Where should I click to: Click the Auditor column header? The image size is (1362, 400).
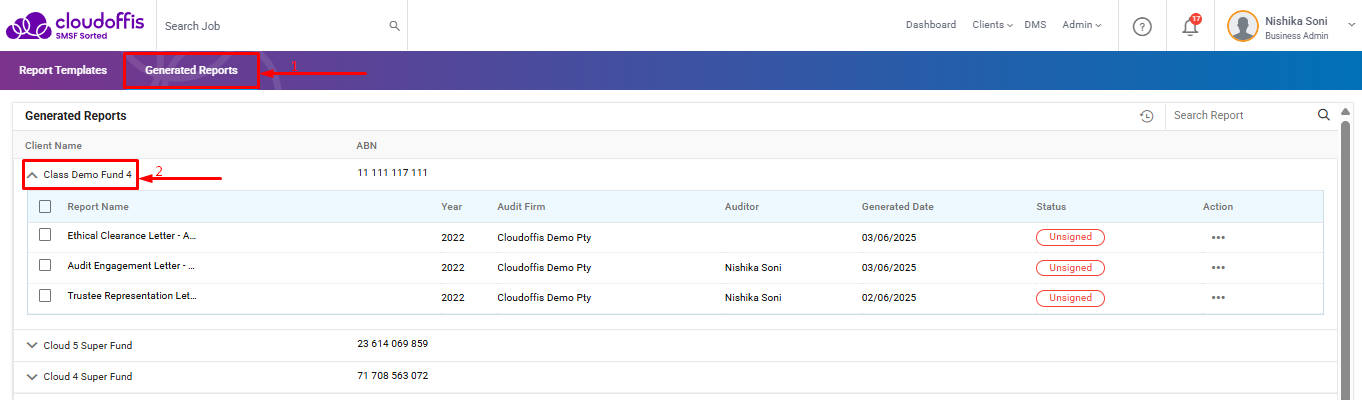coord(742,207)
